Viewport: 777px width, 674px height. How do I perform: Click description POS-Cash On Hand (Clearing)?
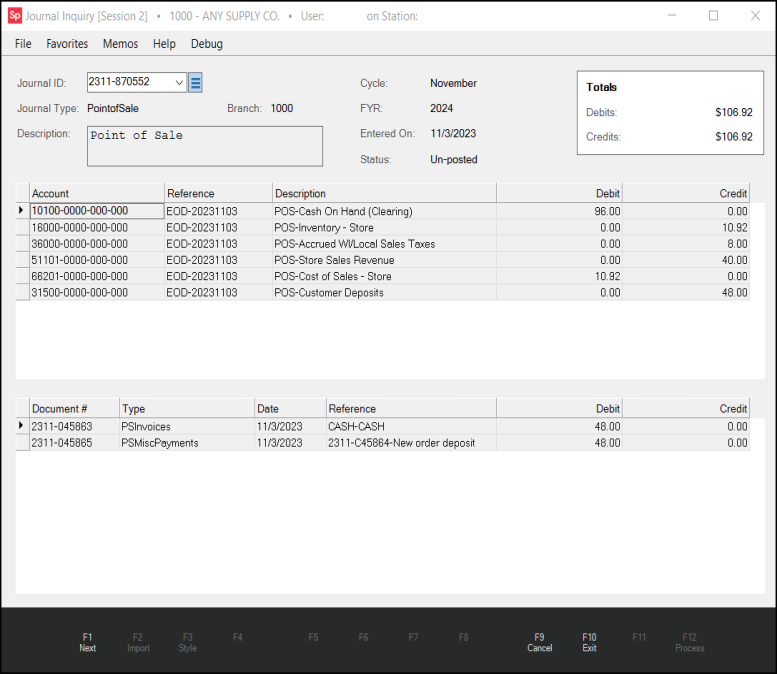pyautogui.click(x=343, y=211)
